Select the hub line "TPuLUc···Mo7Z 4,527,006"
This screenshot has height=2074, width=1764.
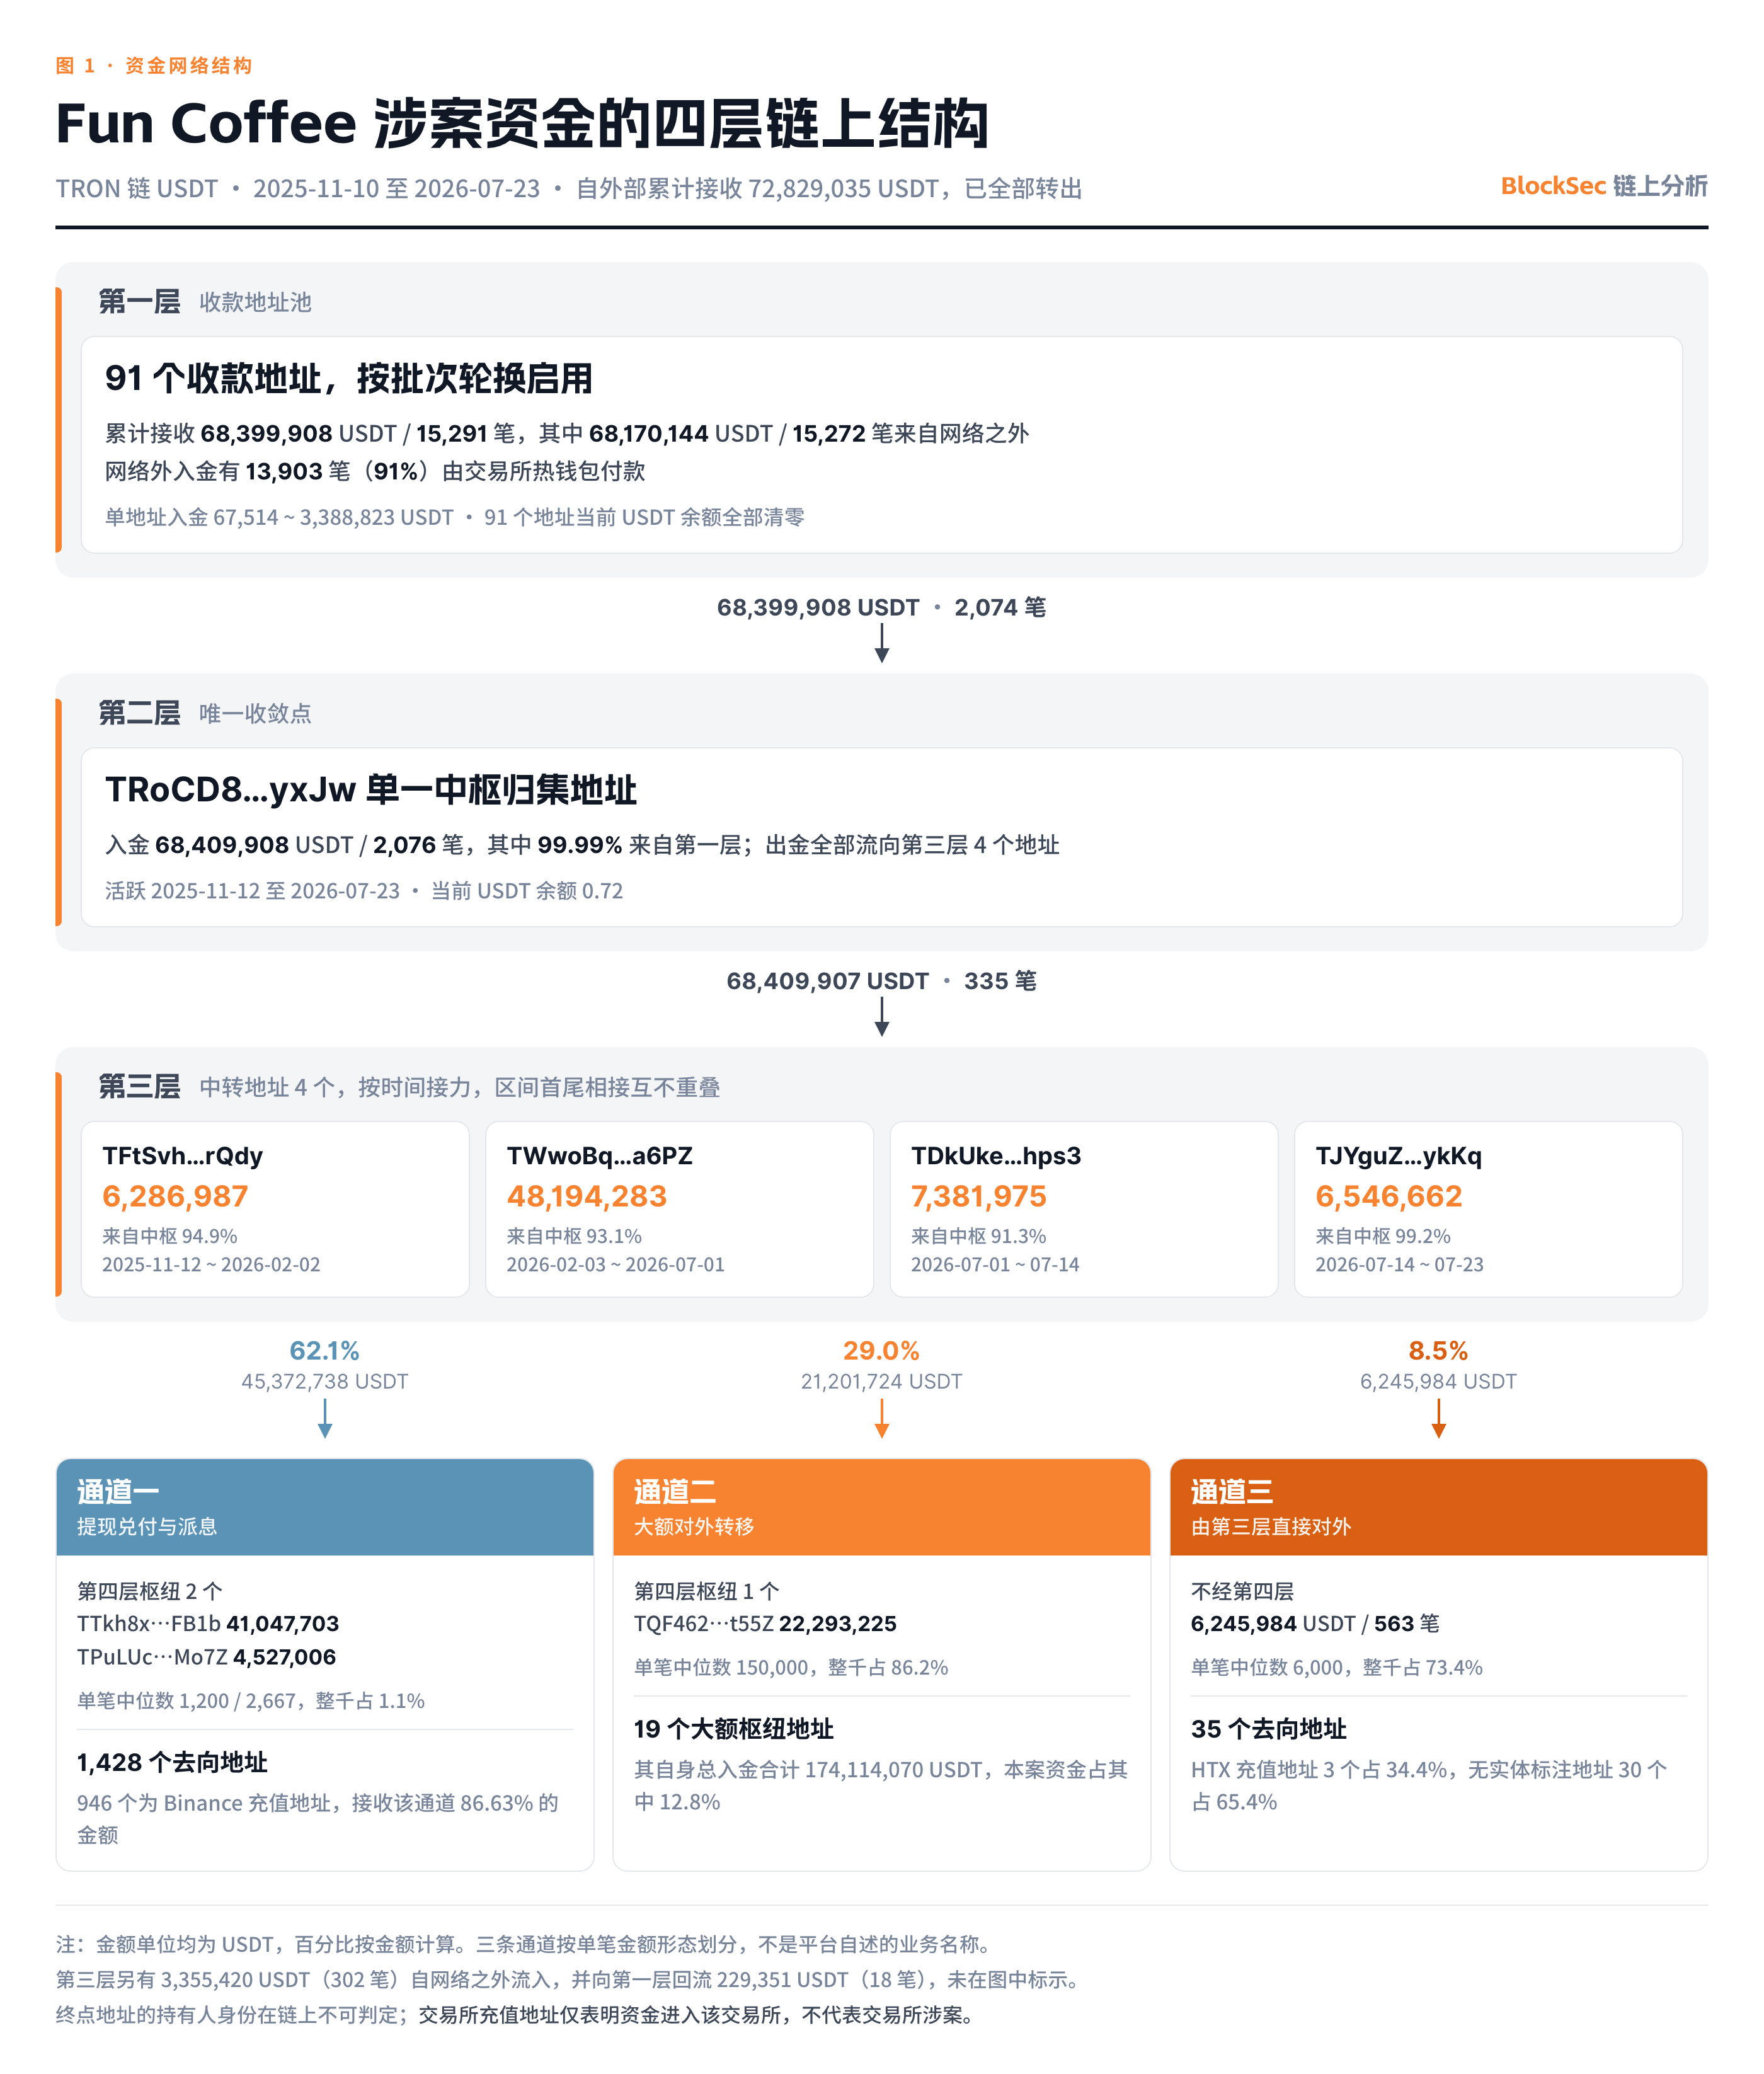pos(206,1656)
